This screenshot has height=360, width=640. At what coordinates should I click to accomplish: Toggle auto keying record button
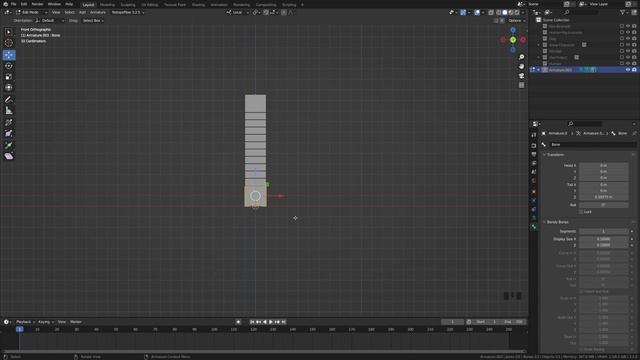click(238, 322)
